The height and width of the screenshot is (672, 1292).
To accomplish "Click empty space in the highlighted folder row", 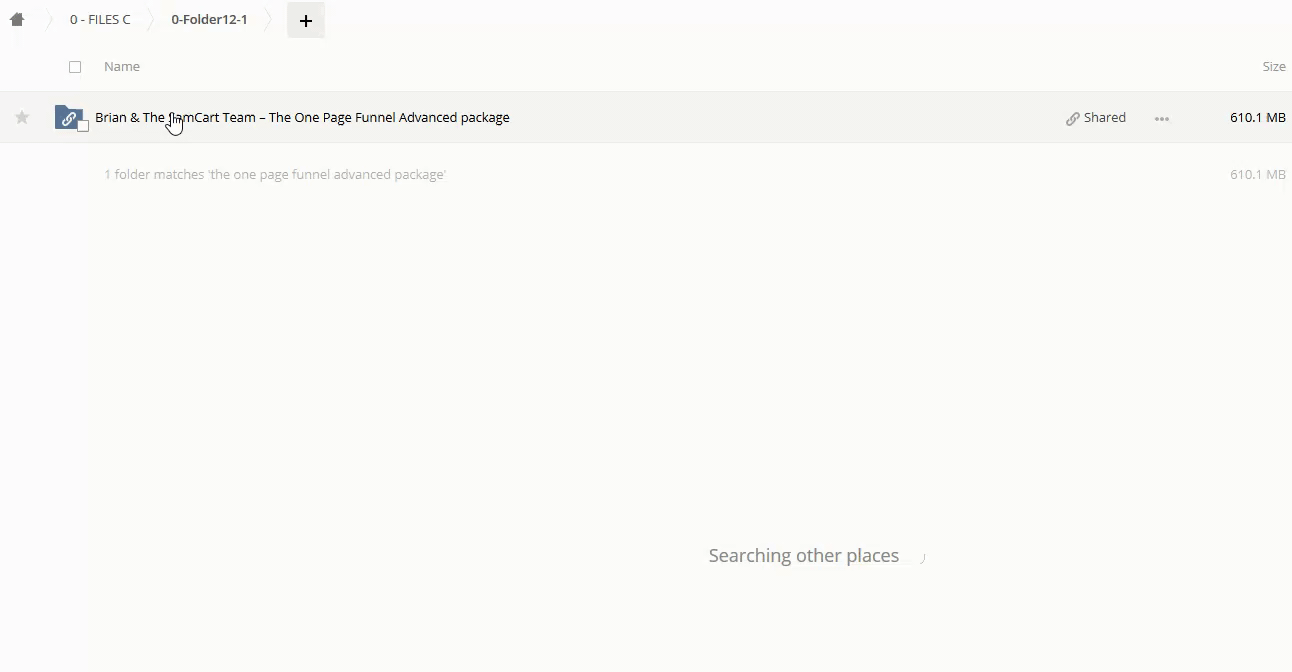I will (780, 118).
